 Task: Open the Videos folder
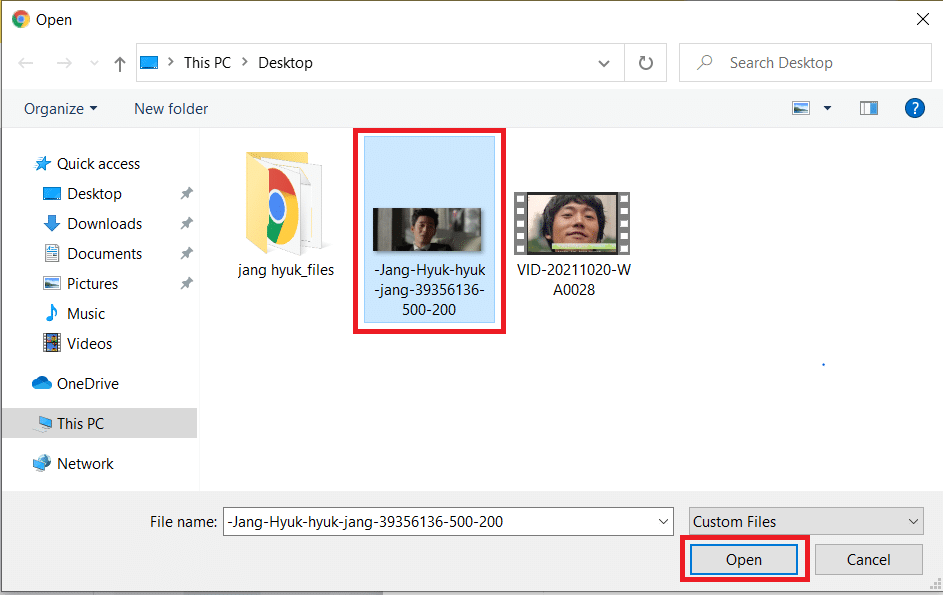[x=83, y=343]
